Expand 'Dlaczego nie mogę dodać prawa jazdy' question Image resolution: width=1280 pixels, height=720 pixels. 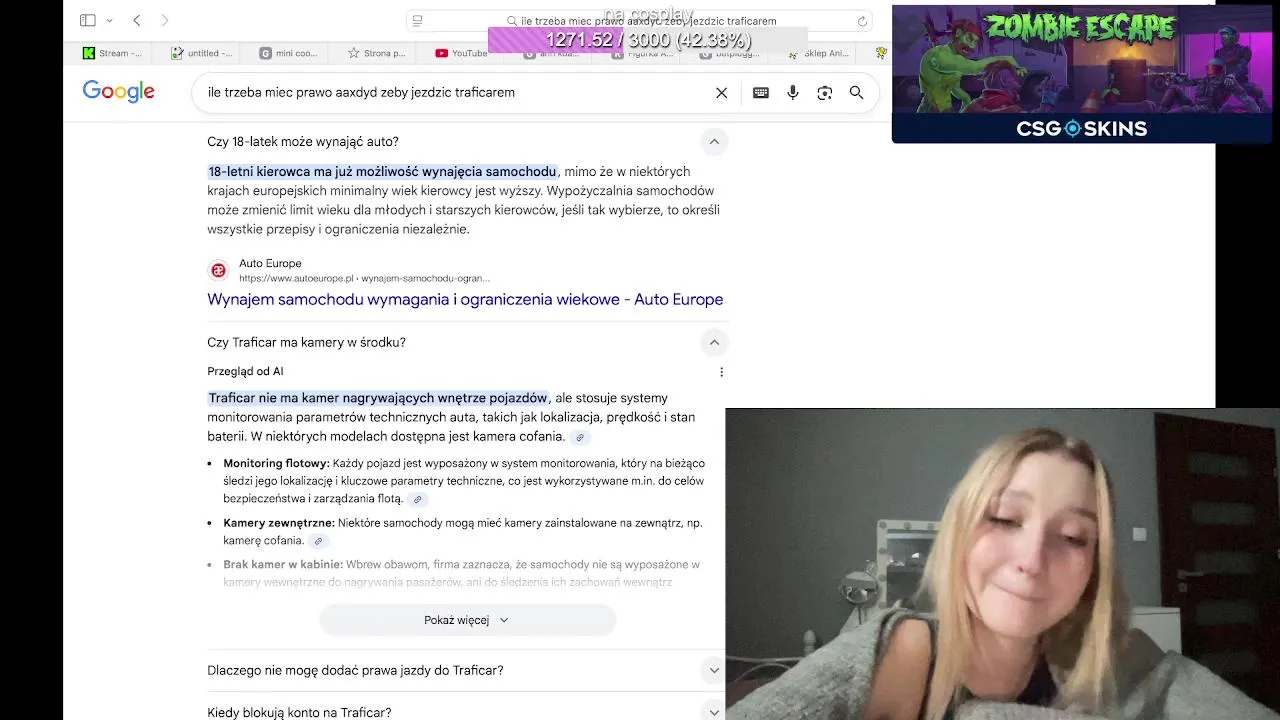pos(467,670)
